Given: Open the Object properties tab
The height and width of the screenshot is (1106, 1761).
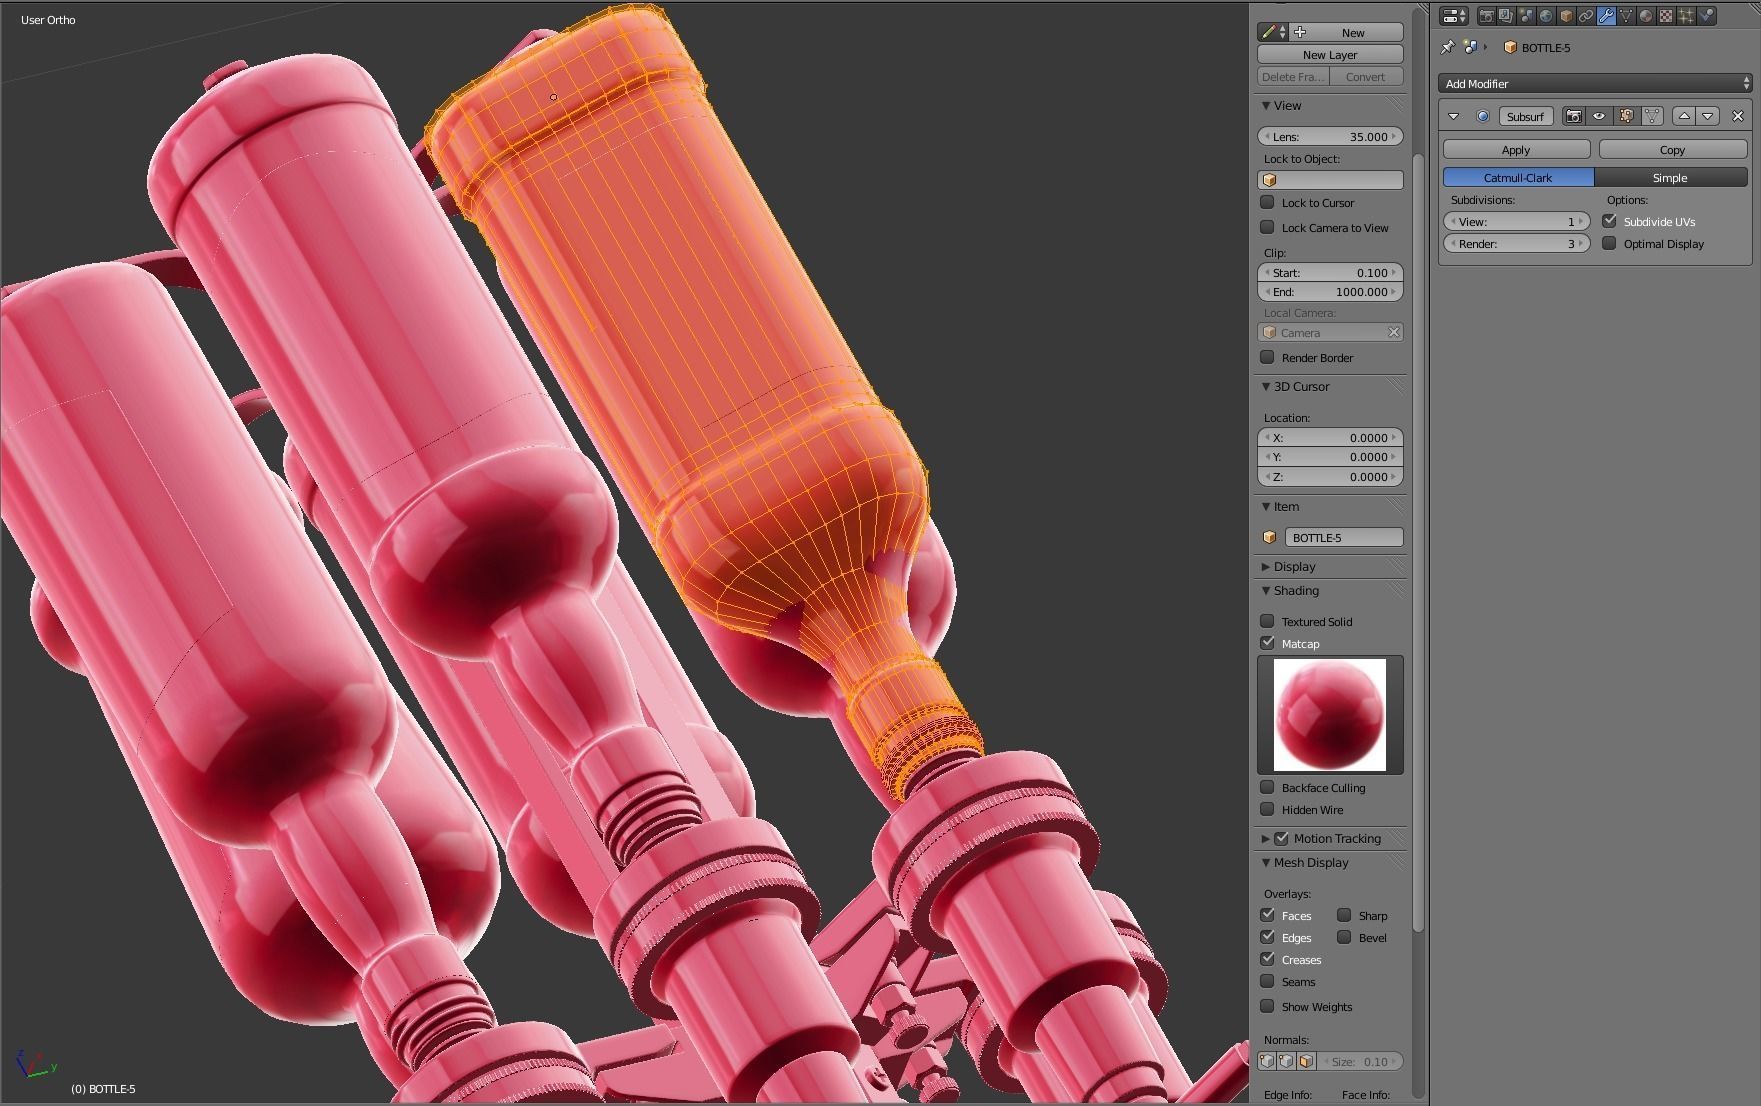Looking at the screenshot, I should (x=1566, y=16).
